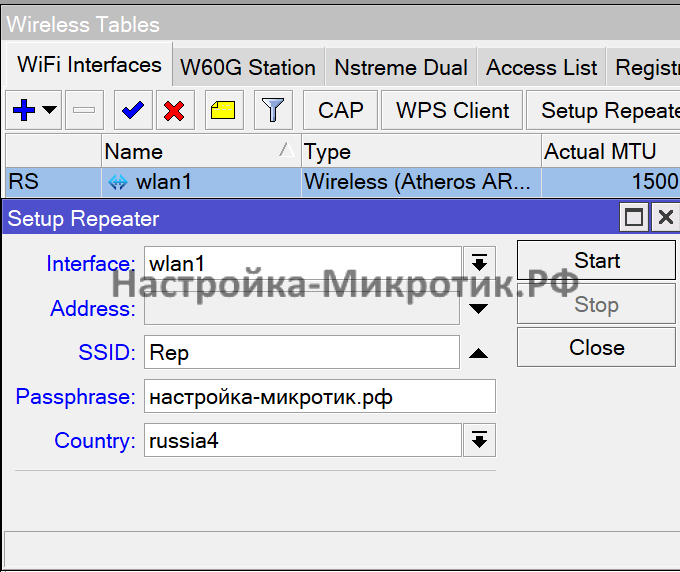This screenshot has height=572, width=680.
Task: Click the SSID field containing Rep
Action: [302, 352]
